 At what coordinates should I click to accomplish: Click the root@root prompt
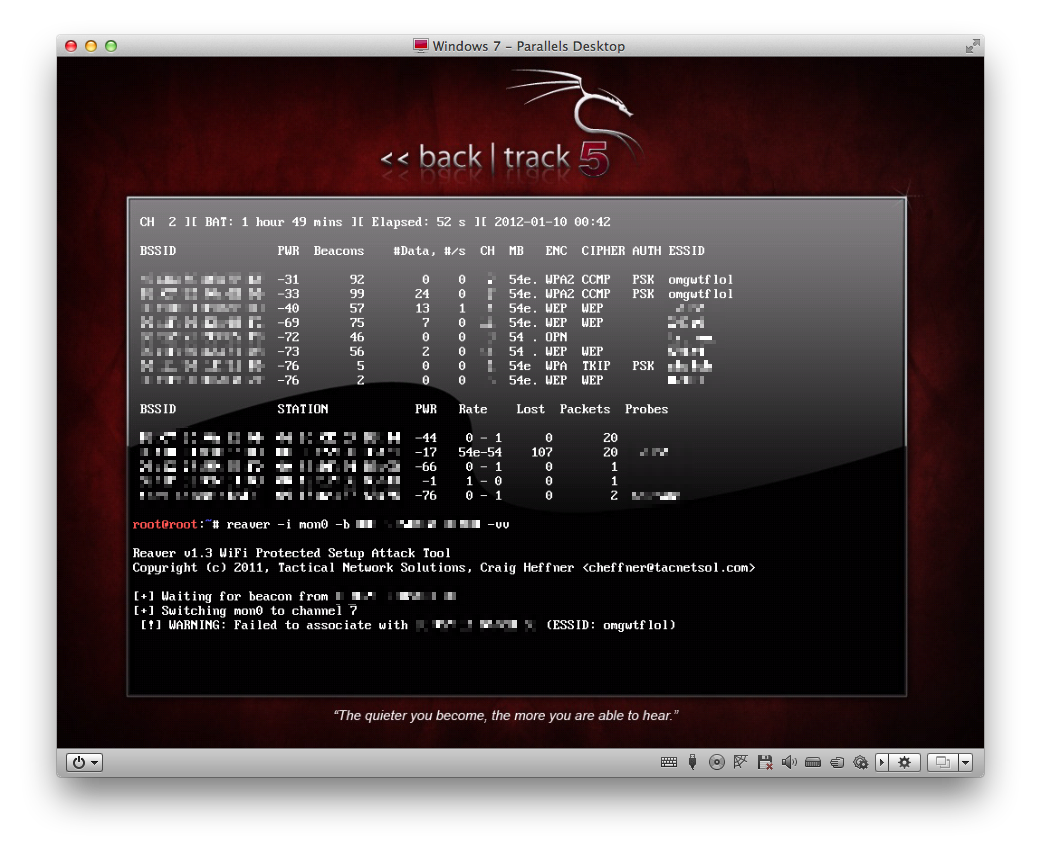coord(165,525)
